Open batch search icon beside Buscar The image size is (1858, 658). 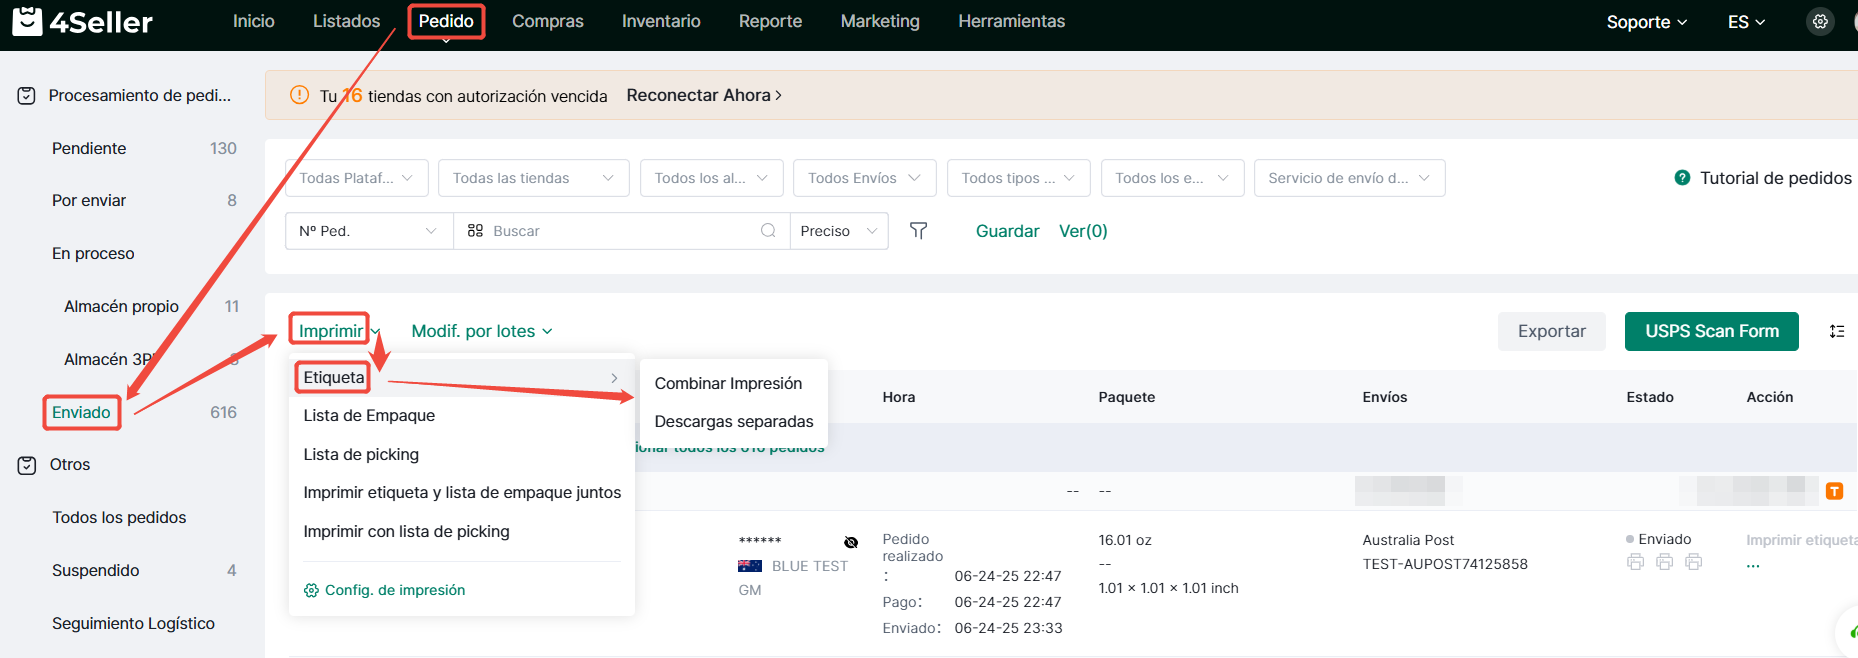(475, 231)
